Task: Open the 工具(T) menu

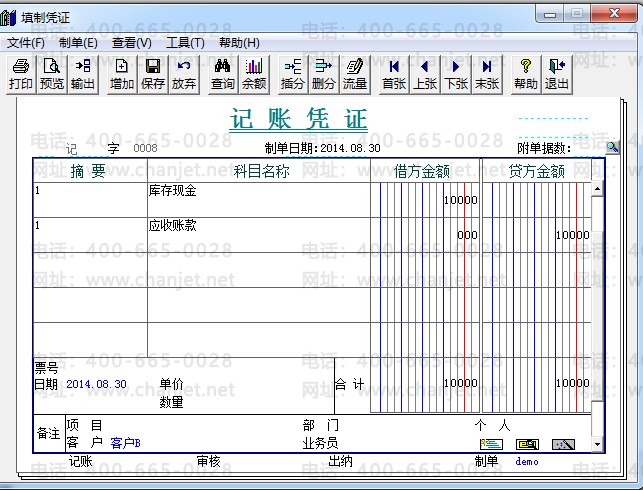Action: pos(185,43)
